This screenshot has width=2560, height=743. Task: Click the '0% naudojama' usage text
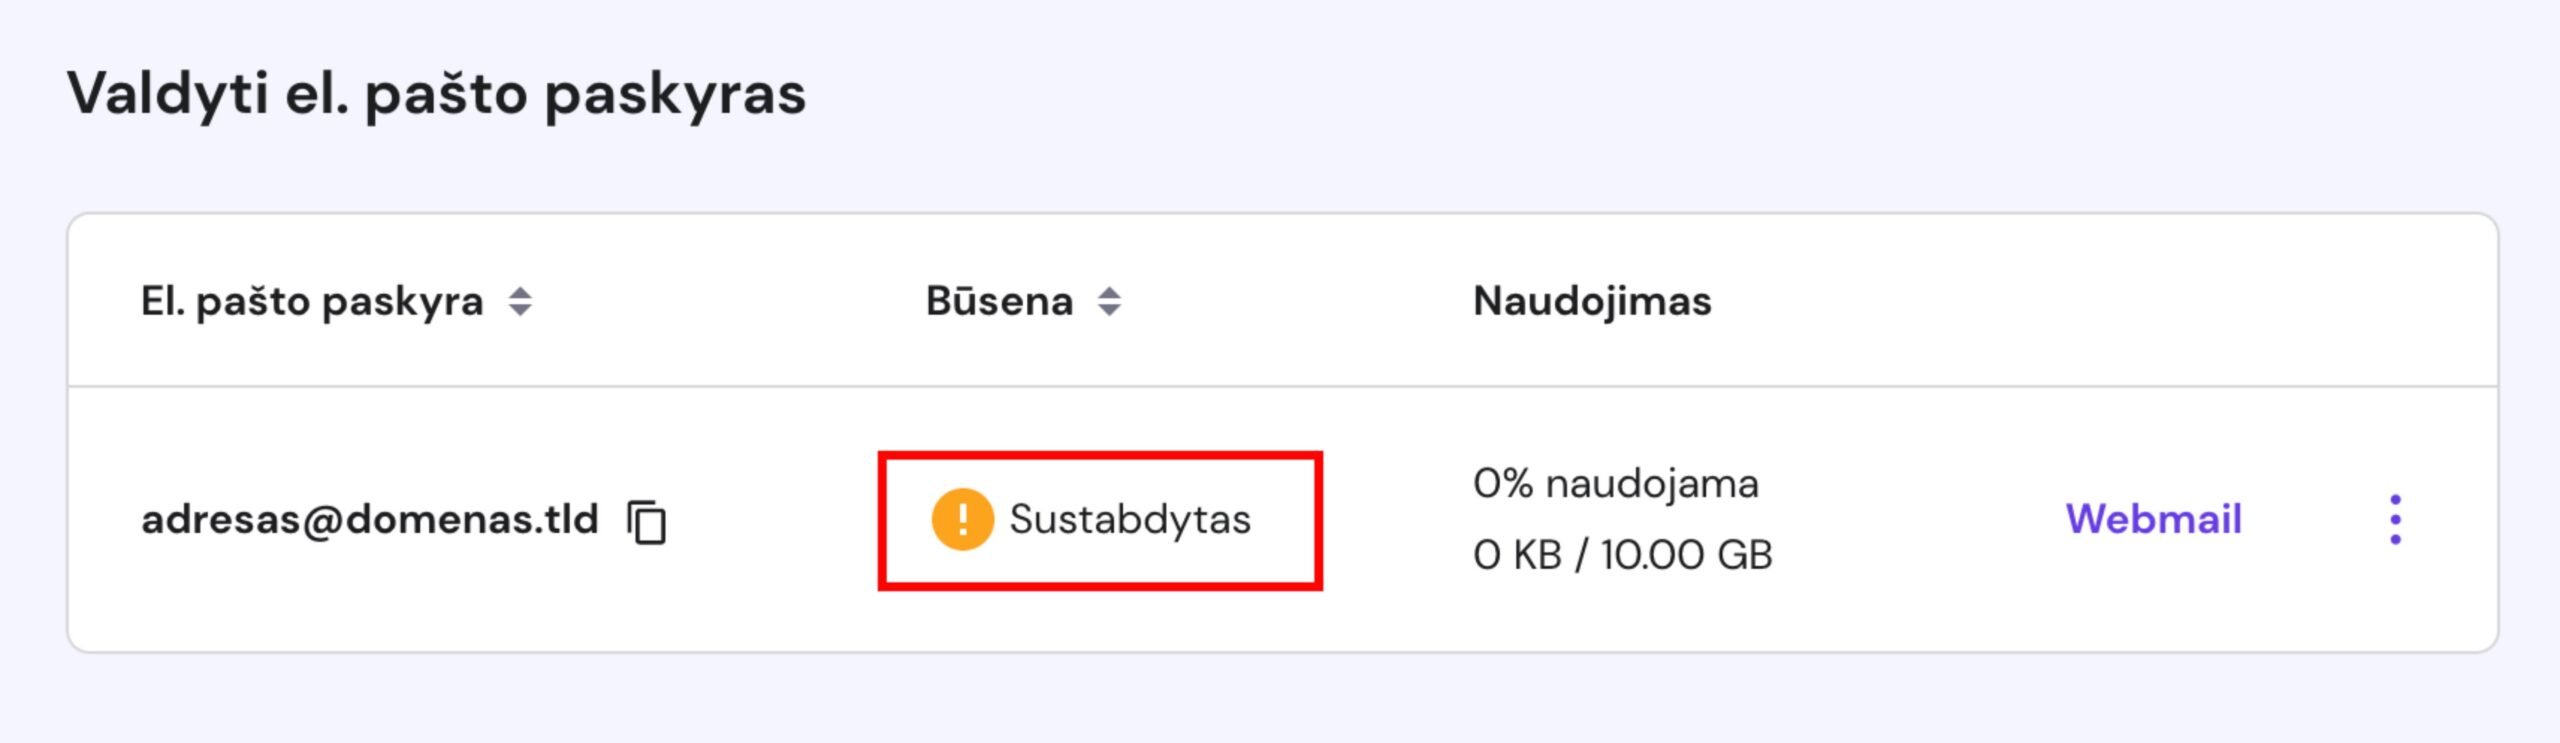tap(1615, 484)
